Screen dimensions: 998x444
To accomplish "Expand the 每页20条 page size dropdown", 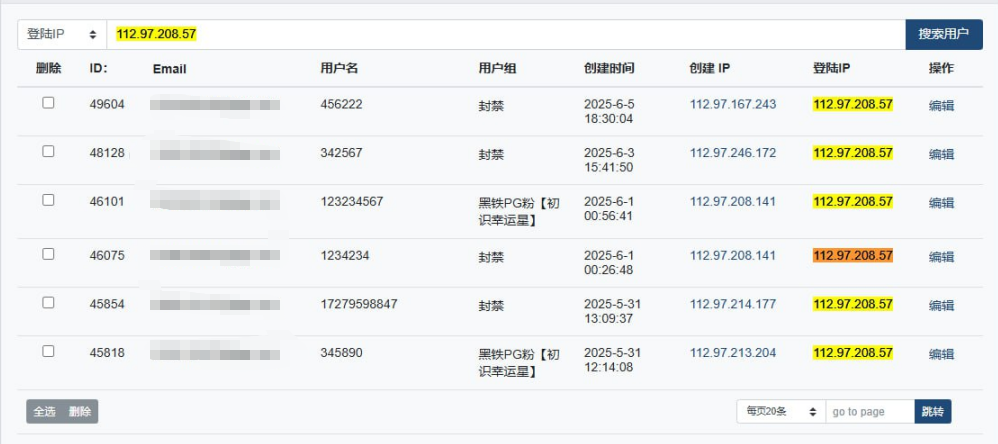I will pos(780,412).
